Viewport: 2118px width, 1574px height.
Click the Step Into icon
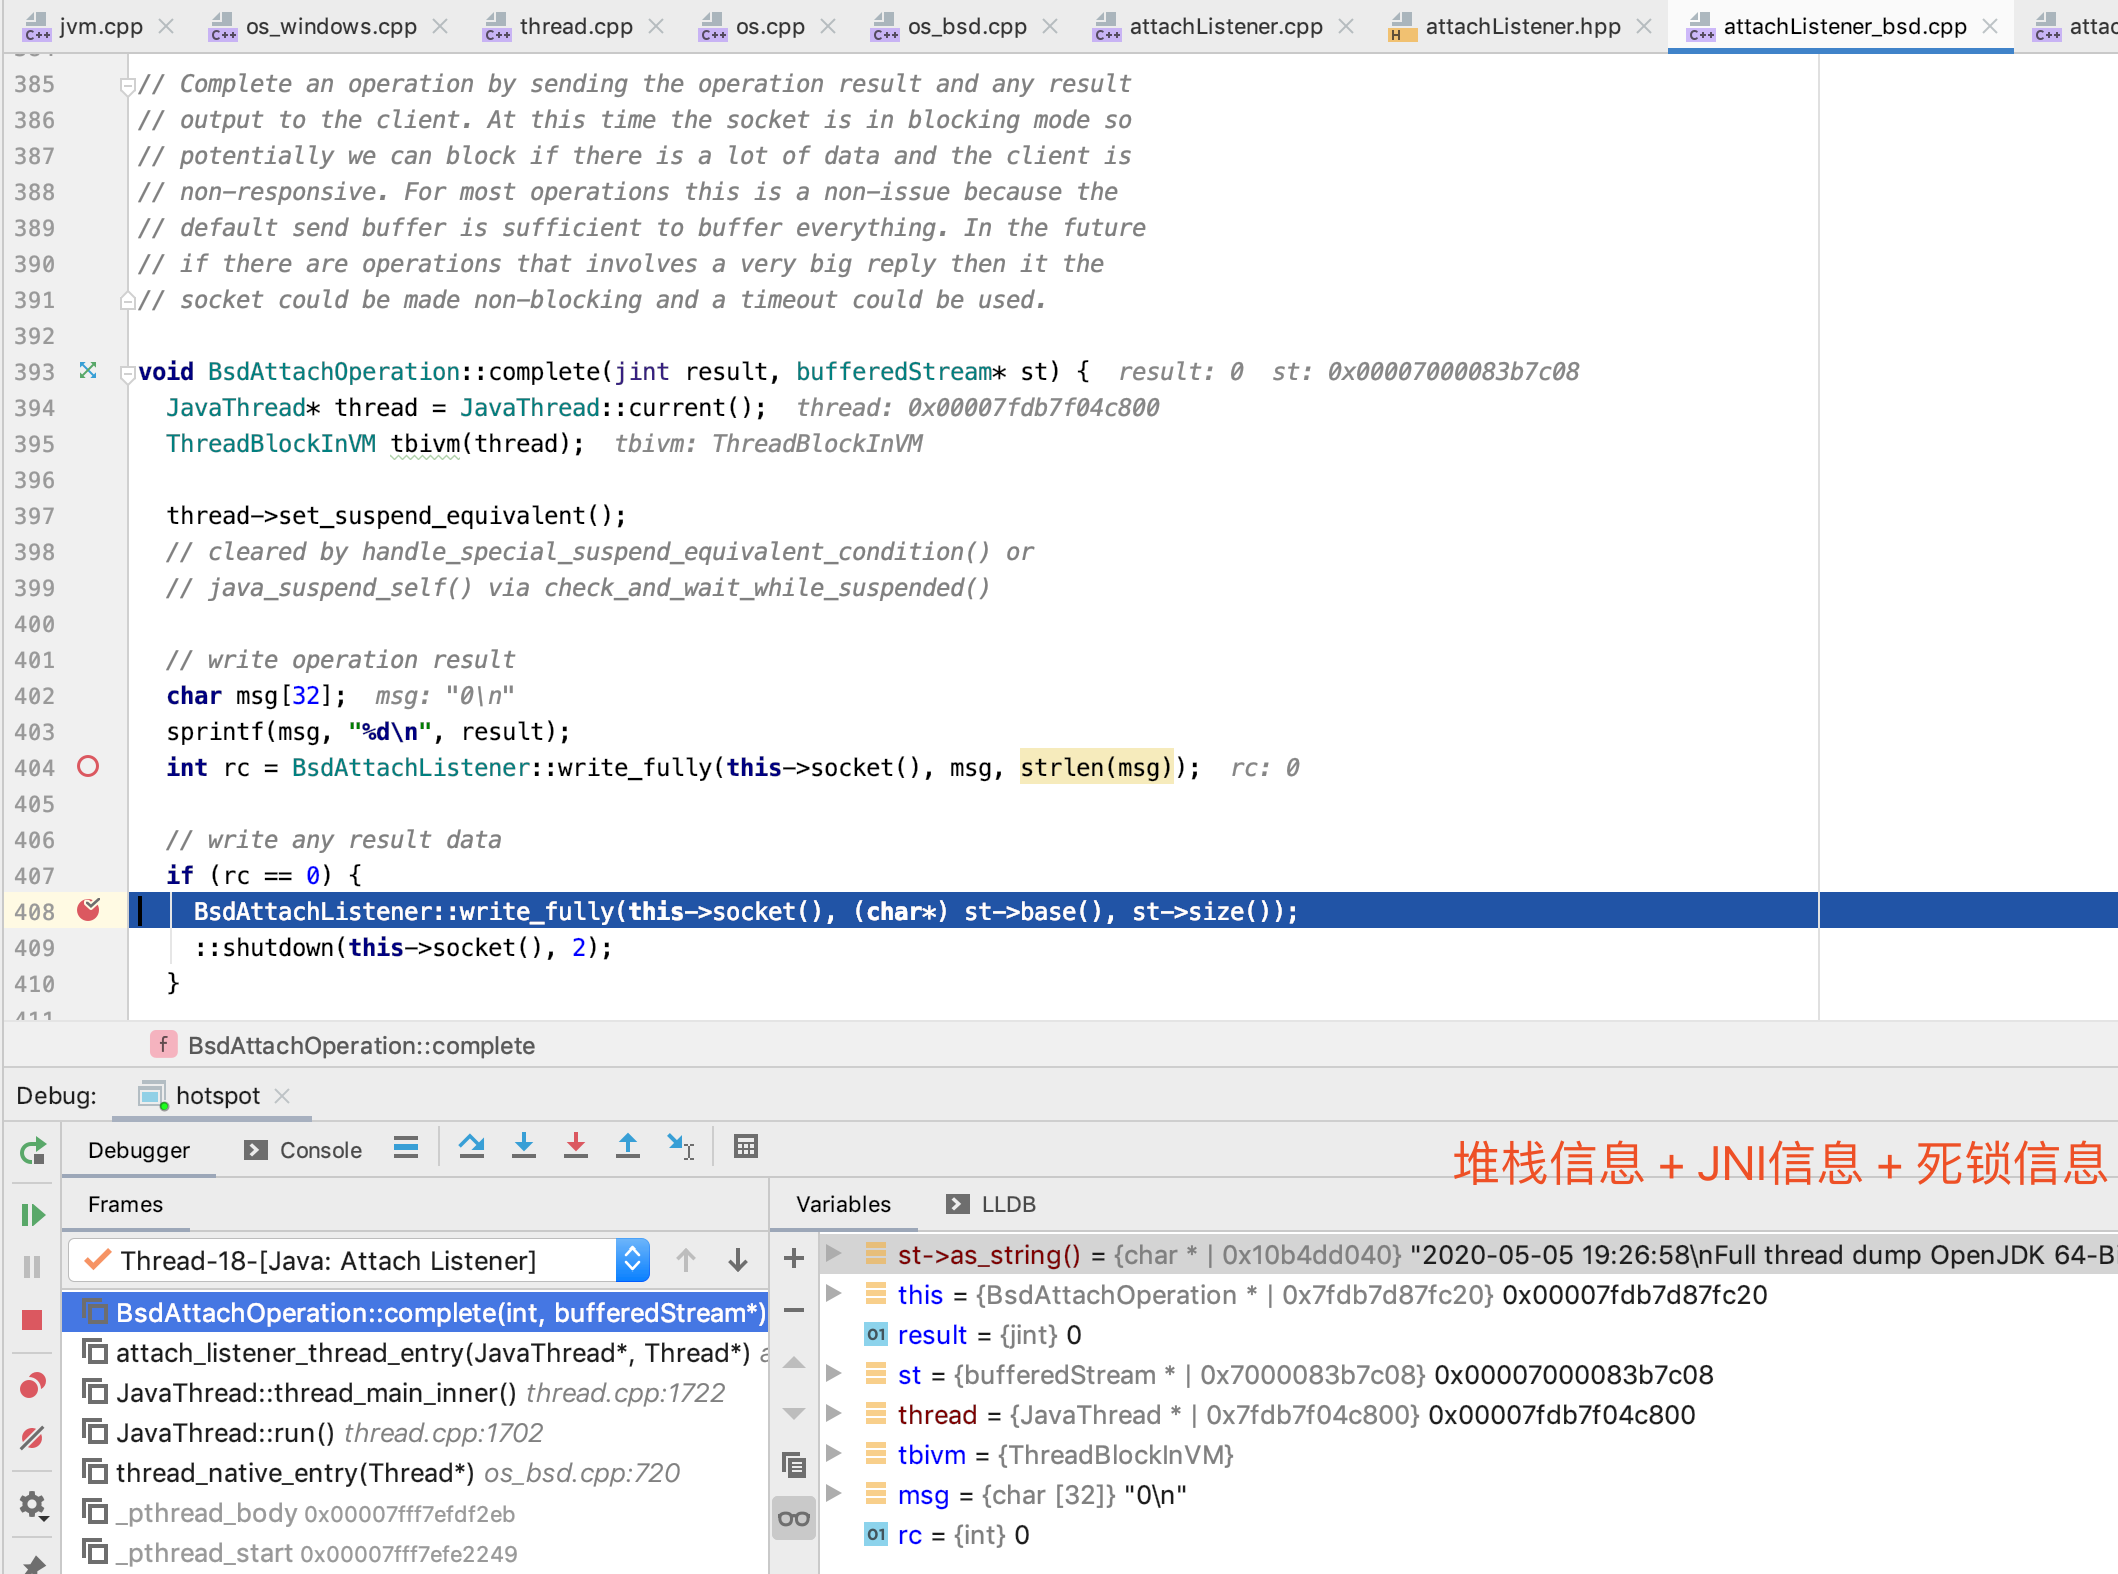[523, 1147]
